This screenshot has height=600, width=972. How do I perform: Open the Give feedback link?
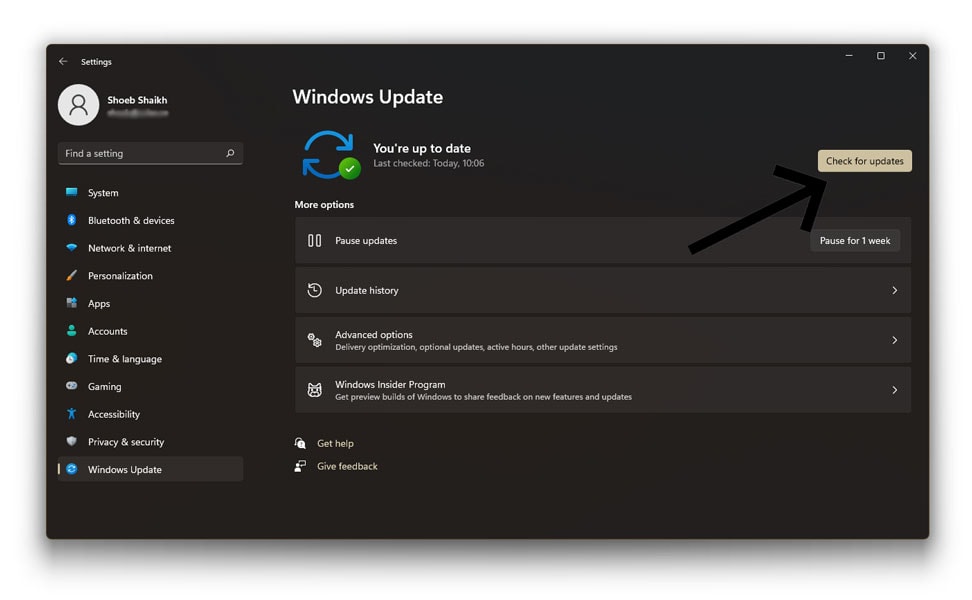click(347, 466)
